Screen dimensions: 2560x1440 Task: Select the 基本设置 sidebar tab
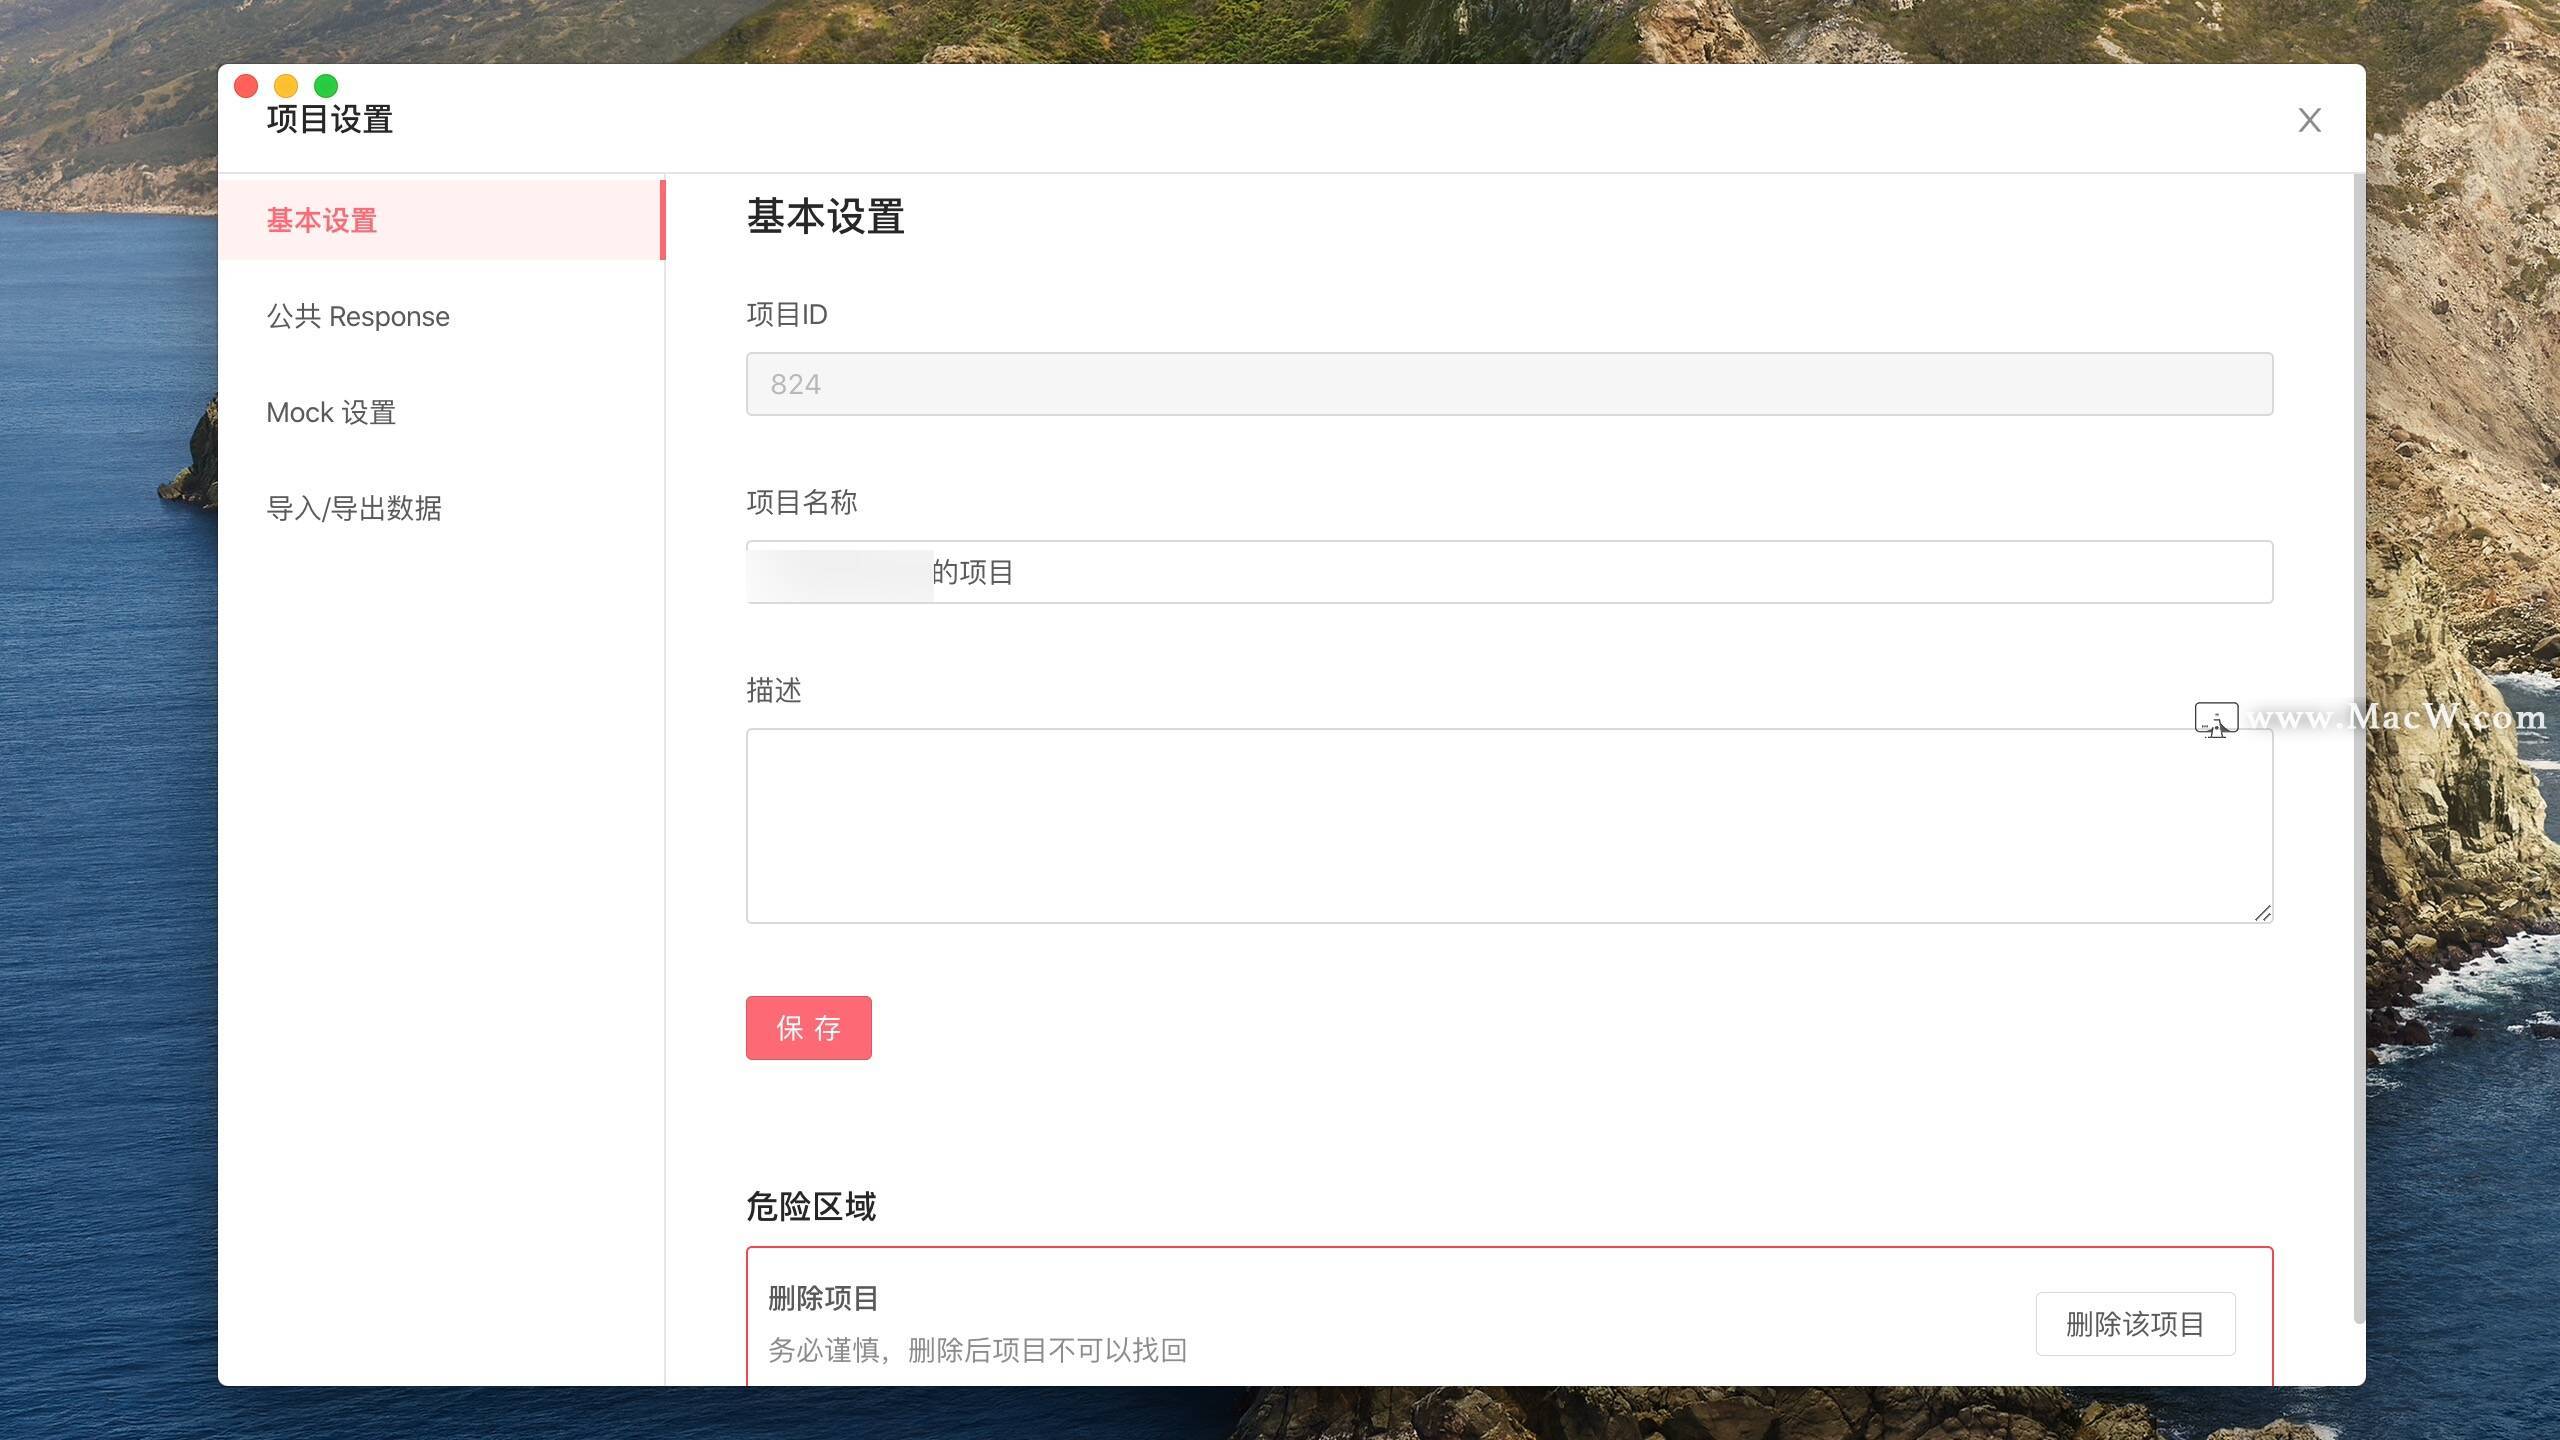441,220
